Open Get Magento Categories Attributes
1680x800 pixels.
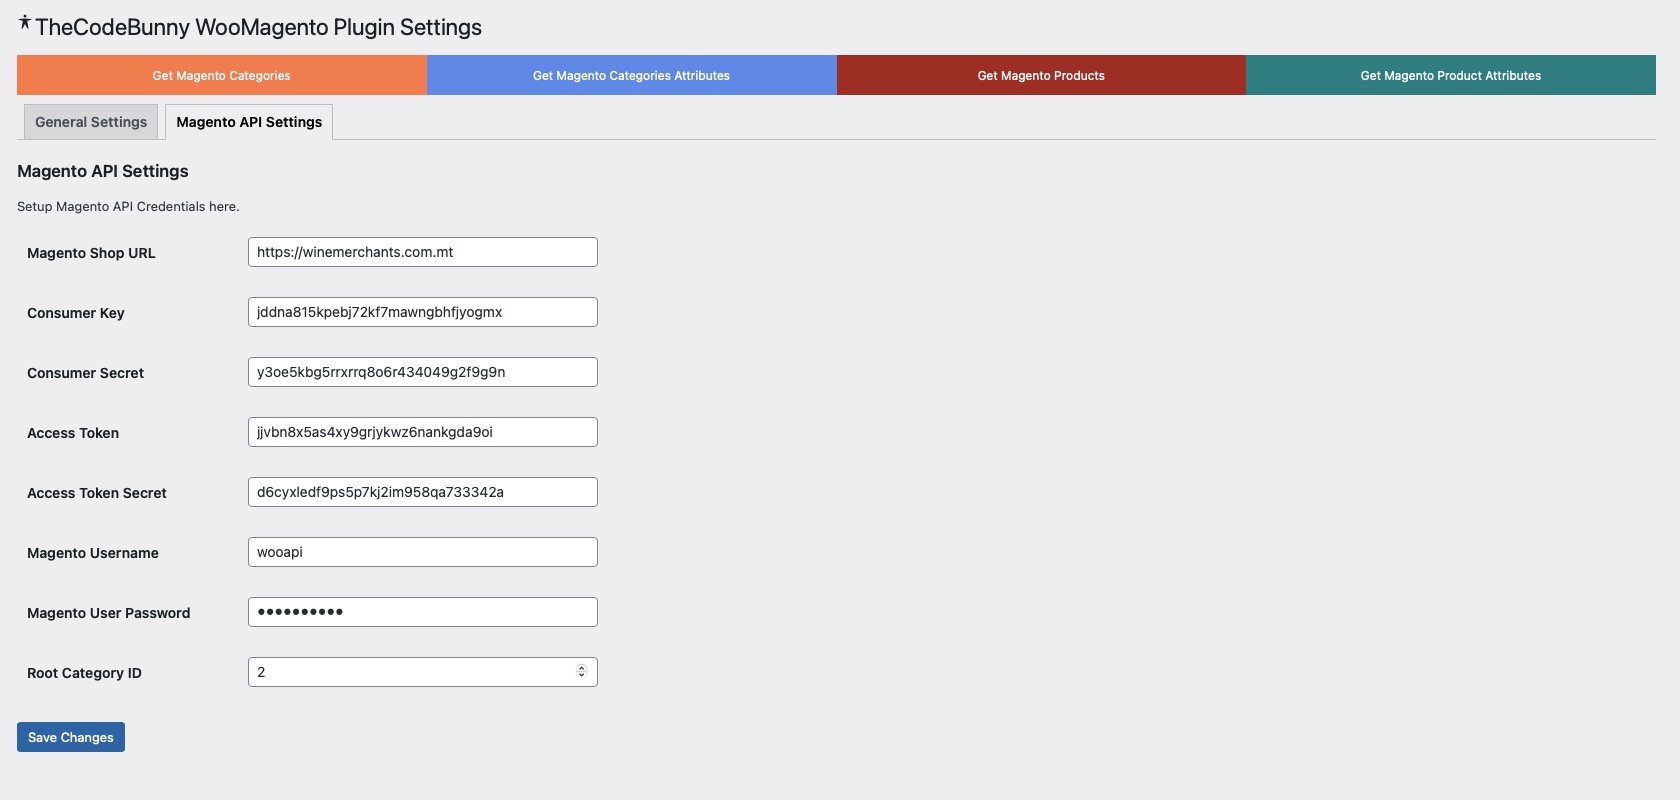(631, 75)
